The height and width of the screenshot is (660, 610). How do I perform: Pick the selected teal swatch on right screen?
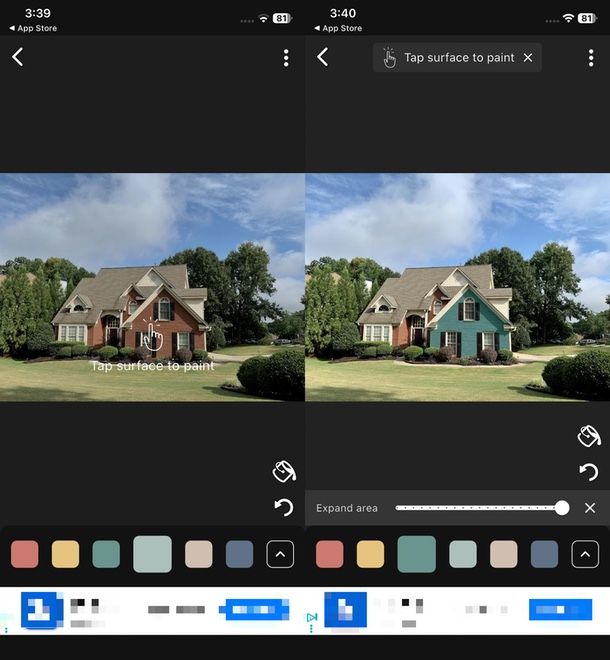[x=416, y=554]
